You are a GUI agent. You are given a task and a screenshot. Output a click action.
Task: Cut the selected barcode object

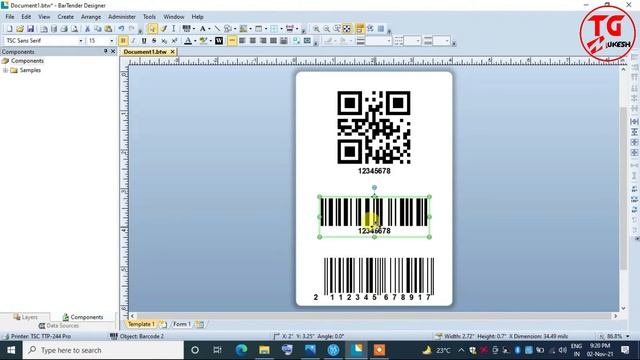click(x=87, y=29)
